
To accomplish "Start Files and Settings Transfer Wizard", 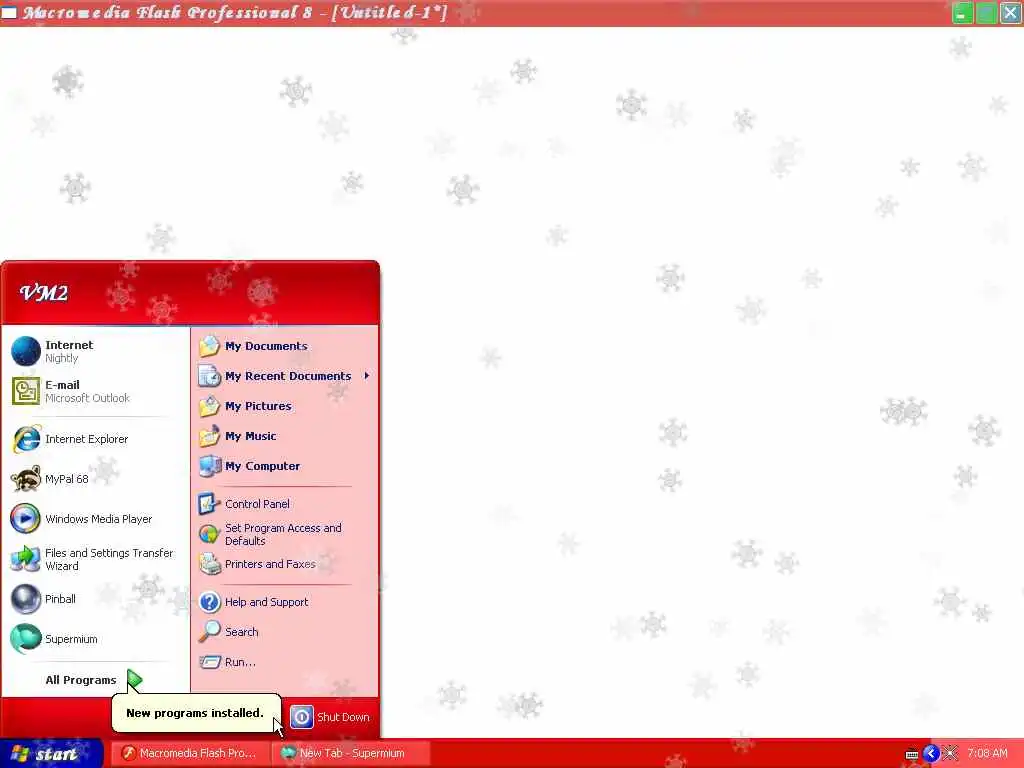I will click(x=95, y=559).
